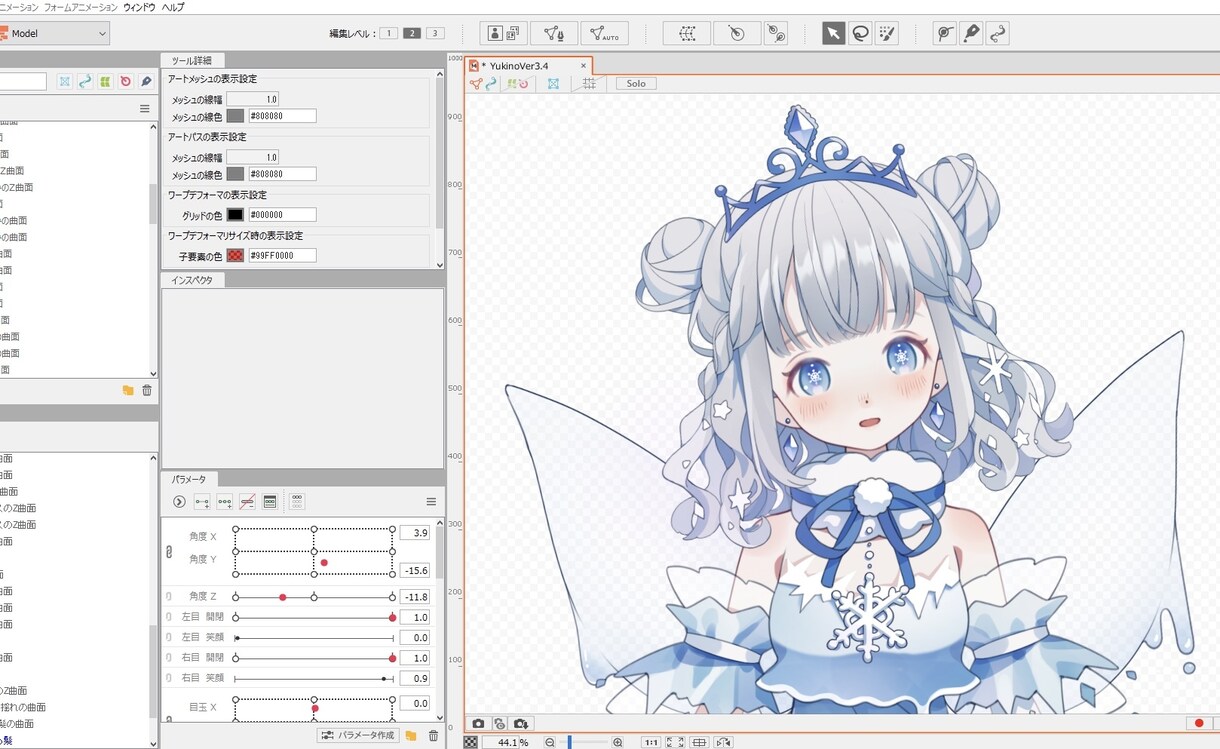Open the フォームアニメーション menu
The width and height of the screenshot is (1220, 749).
(80, 7)
